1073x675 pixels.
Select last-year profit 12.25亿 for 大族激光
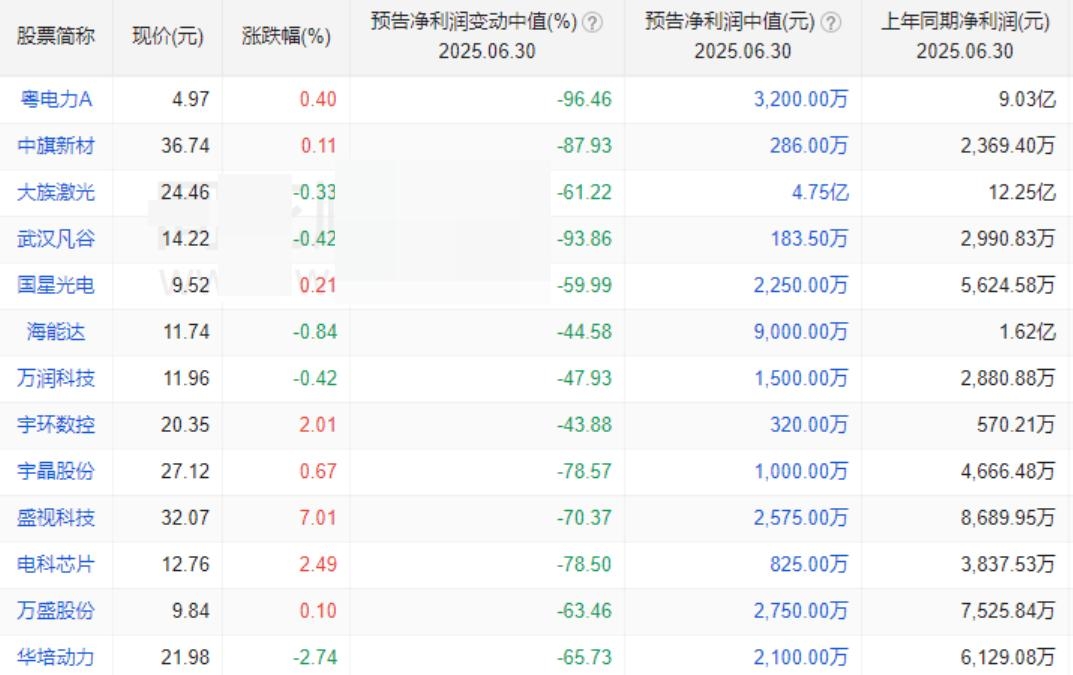coord(1022,192)
